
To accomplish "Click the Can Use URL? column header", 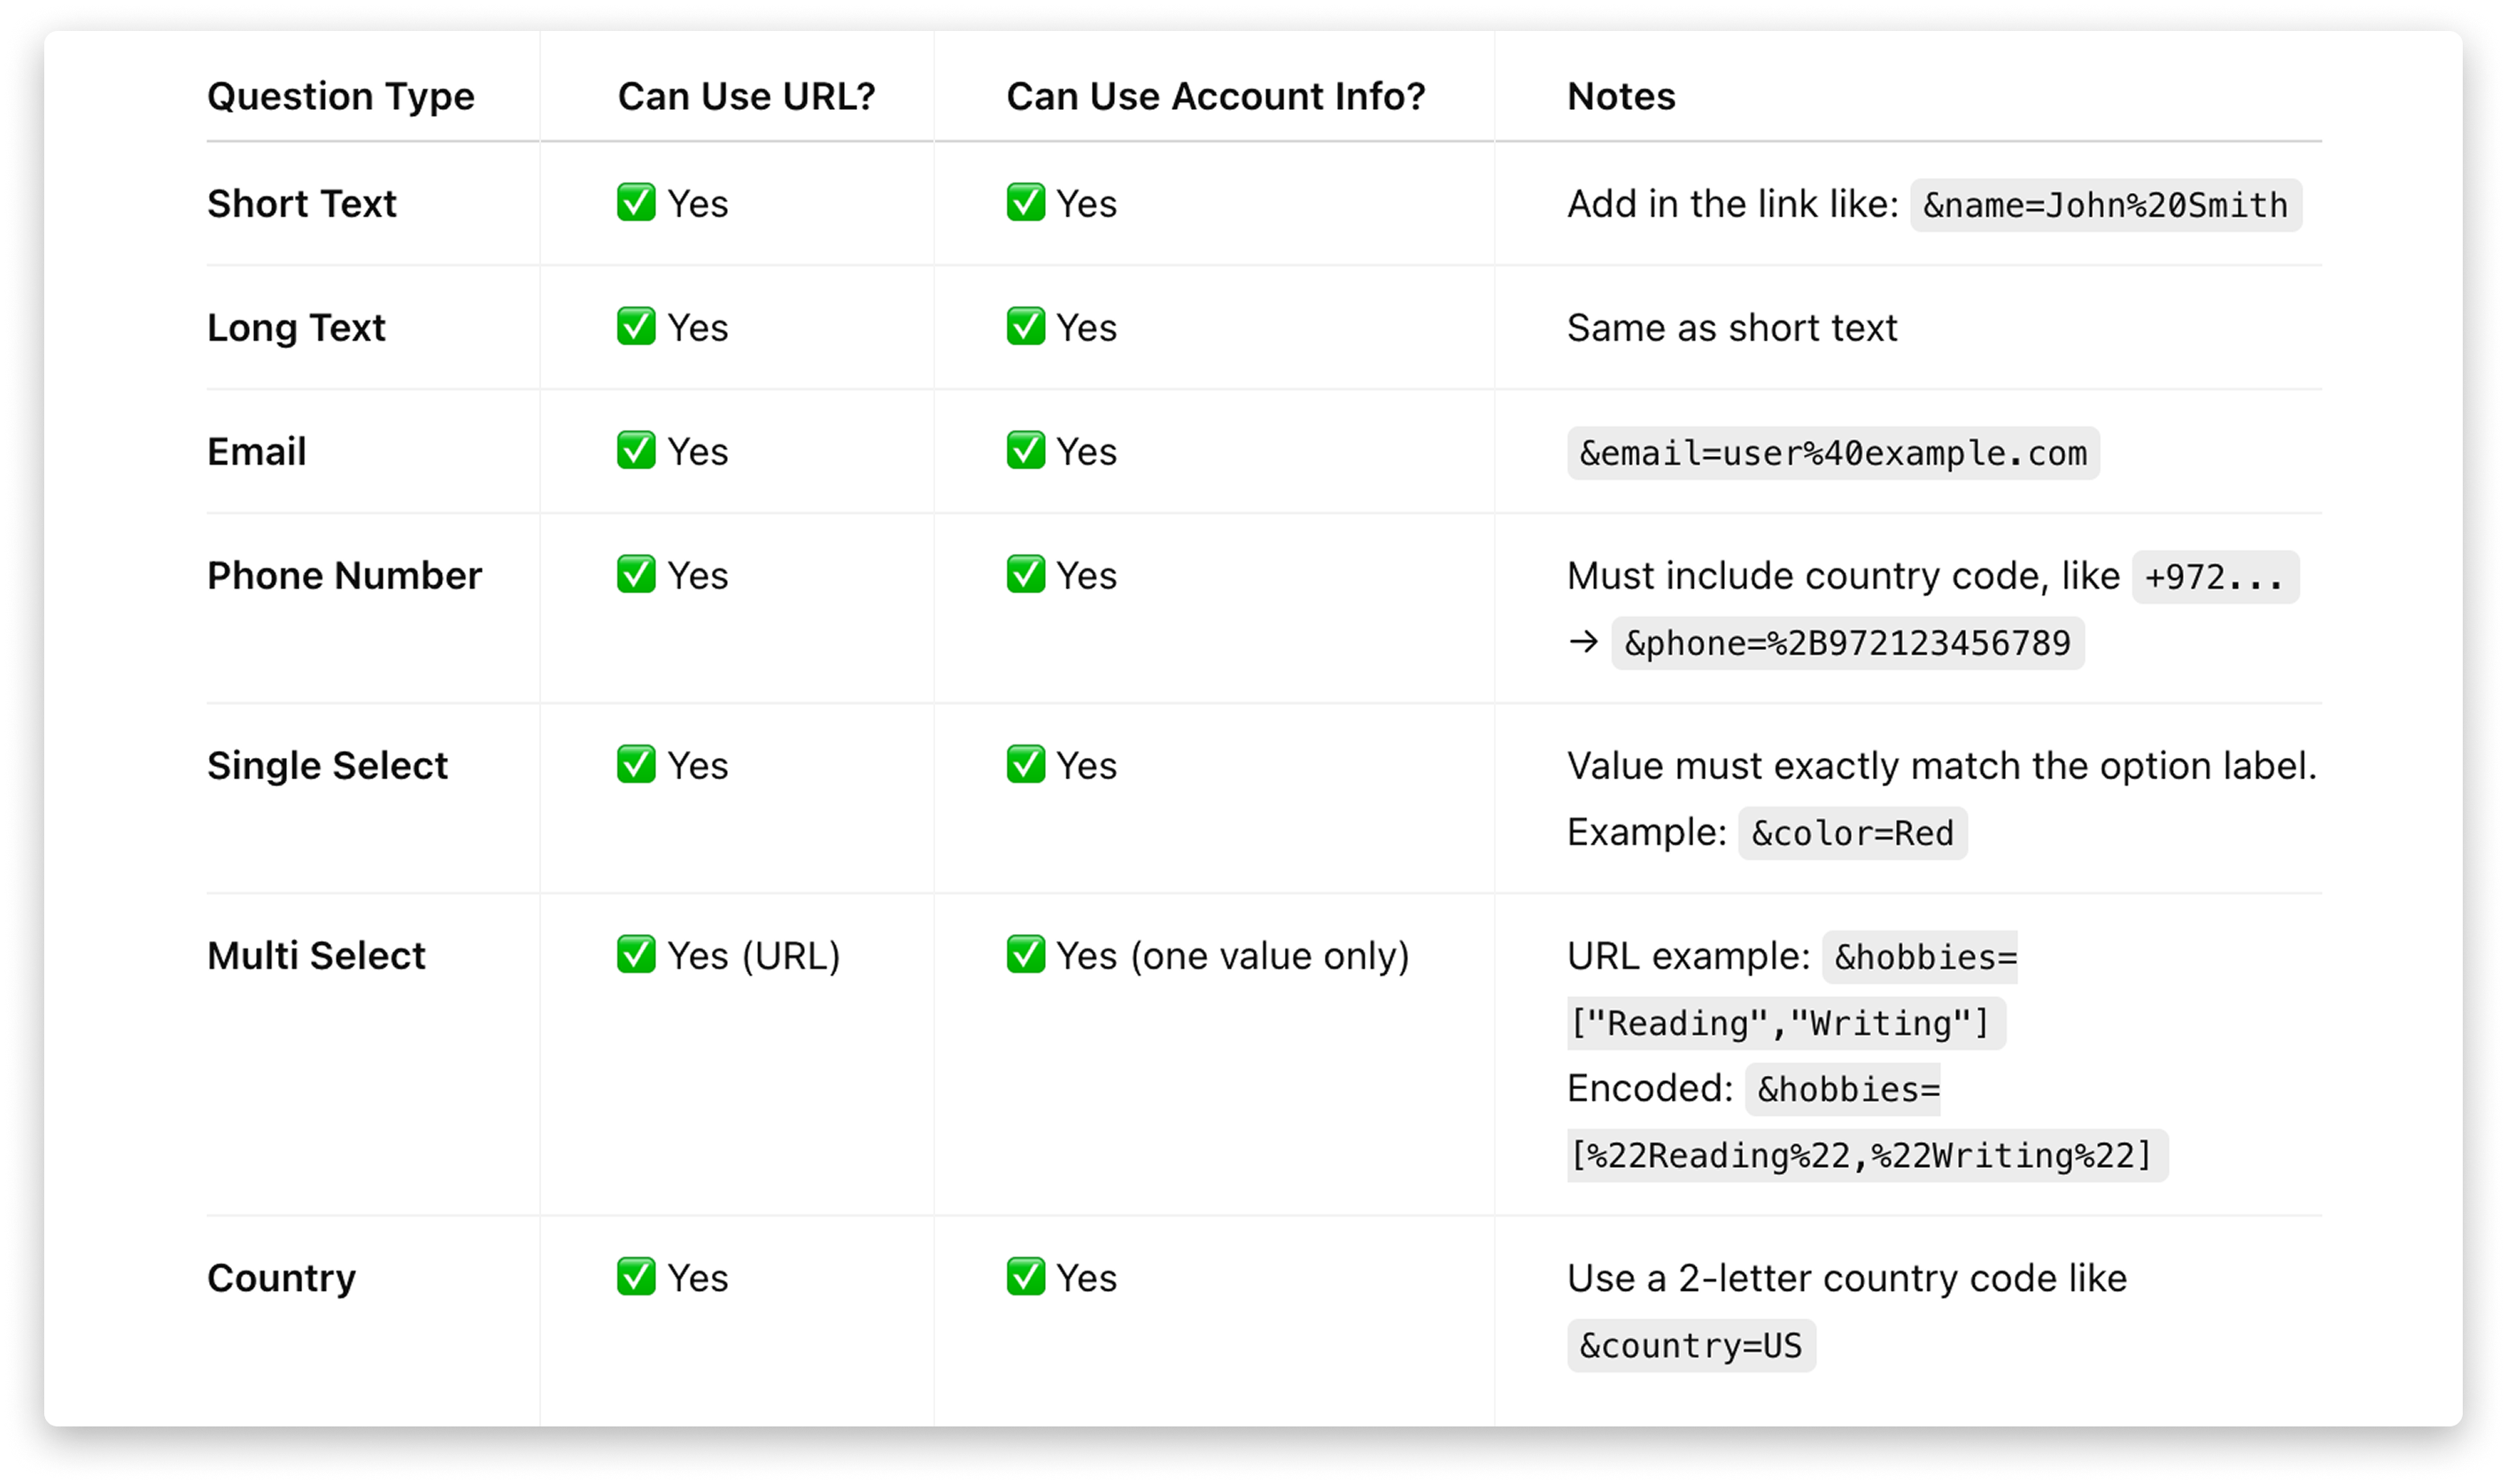I will pyautogui.click(x=746, y=96).
